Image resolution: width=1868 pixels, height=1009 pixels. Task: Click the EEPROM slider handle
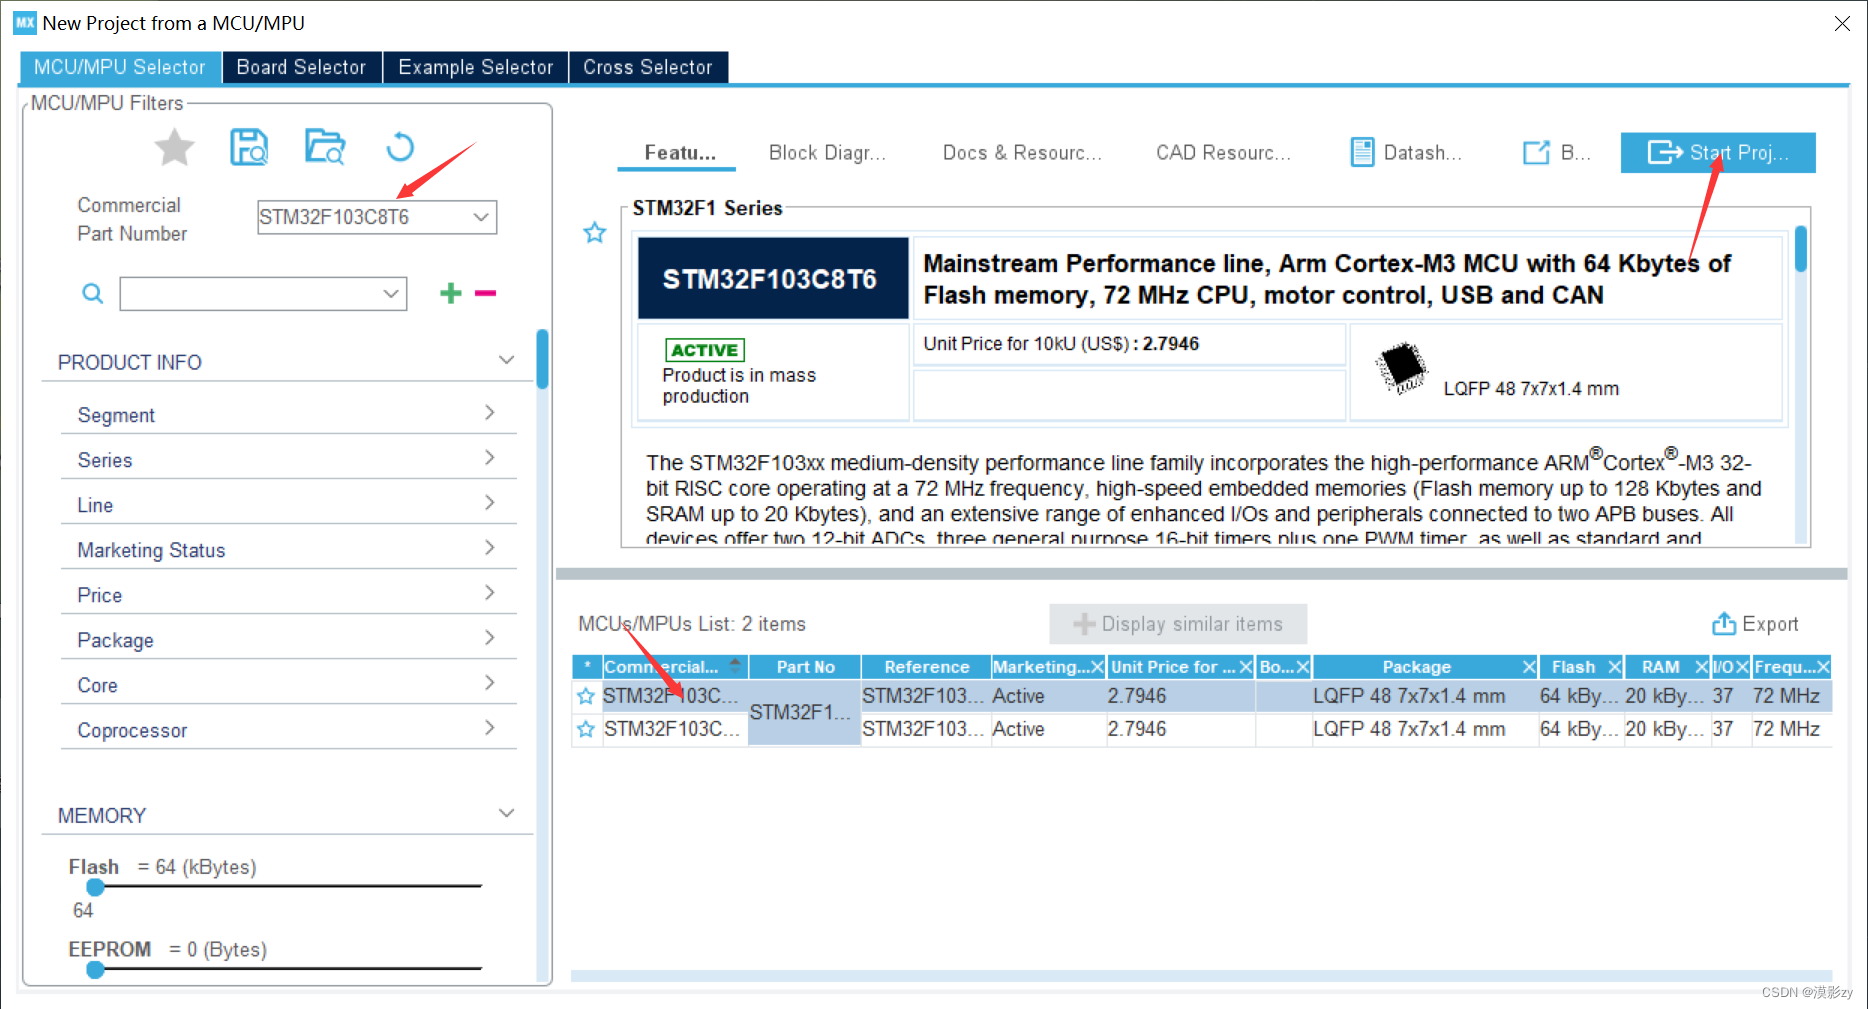click(x=95, y=969)
